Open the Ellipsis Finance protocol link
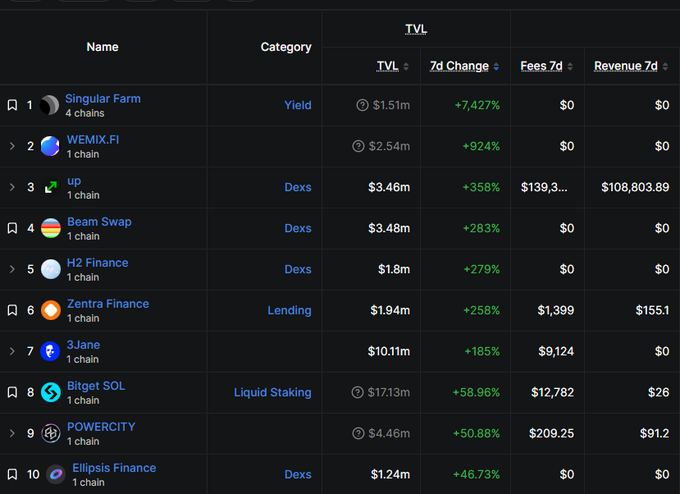Image resolution: width=680 pixels, height=494 pixels. (x=114, y=468)
